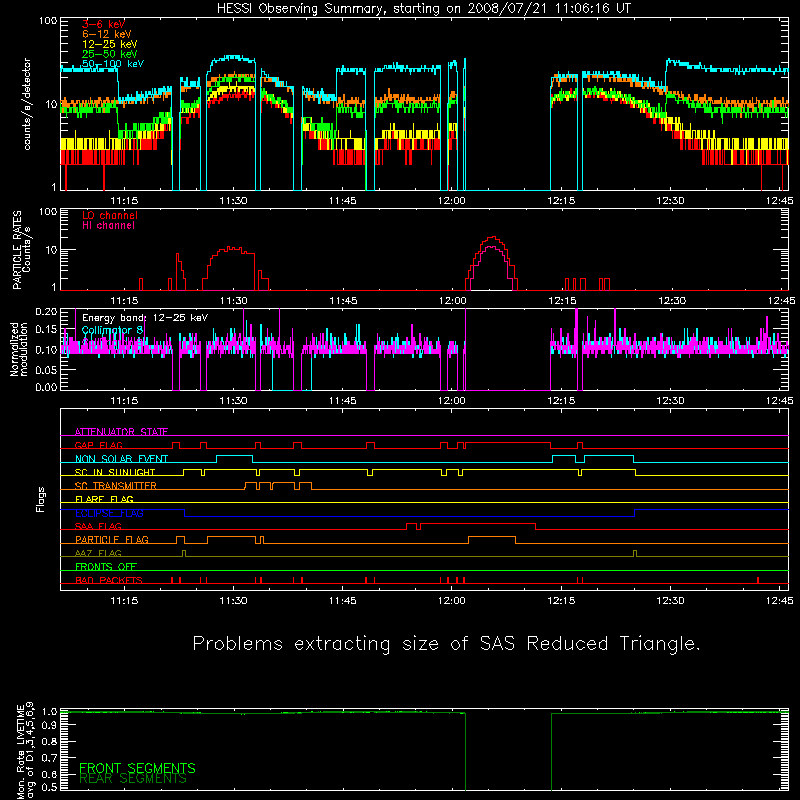Click the FRONT SEGMENTS legend label
Viewport: 800px width, 800px height.
137,768
